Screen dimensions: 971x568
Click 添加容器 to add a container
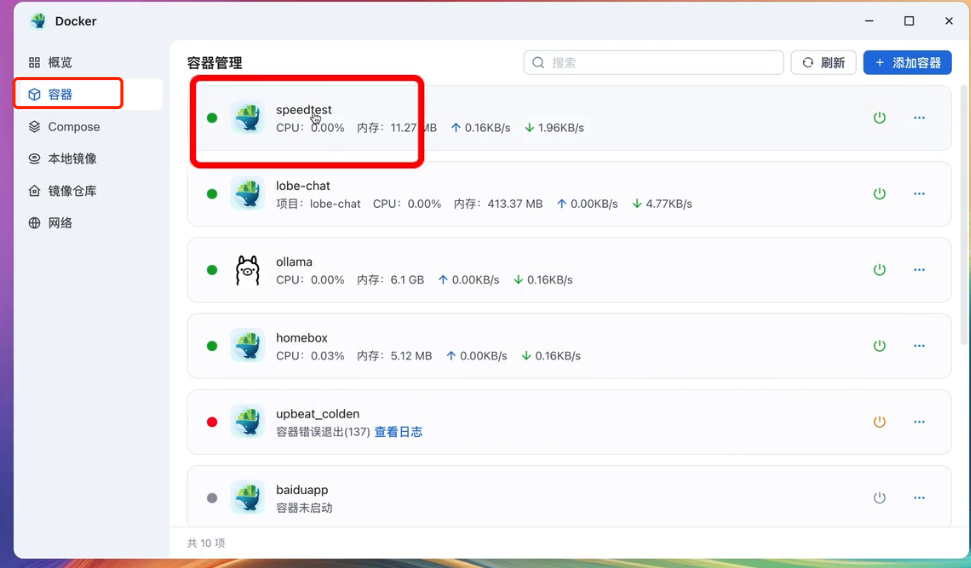(907, 63)
